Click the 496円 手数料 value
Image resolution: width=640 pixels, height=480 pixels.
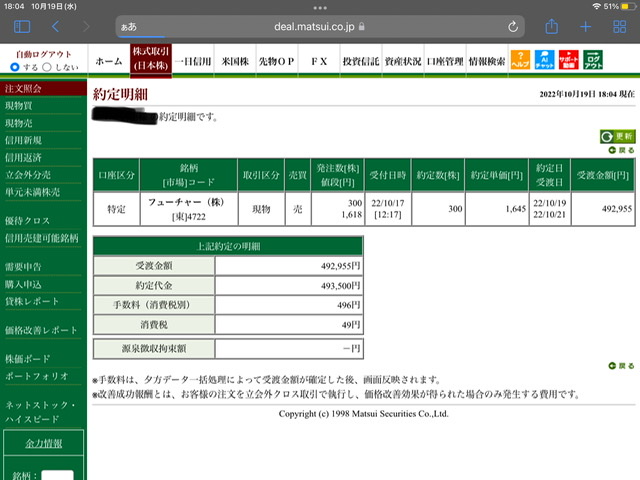coord(349,305)
